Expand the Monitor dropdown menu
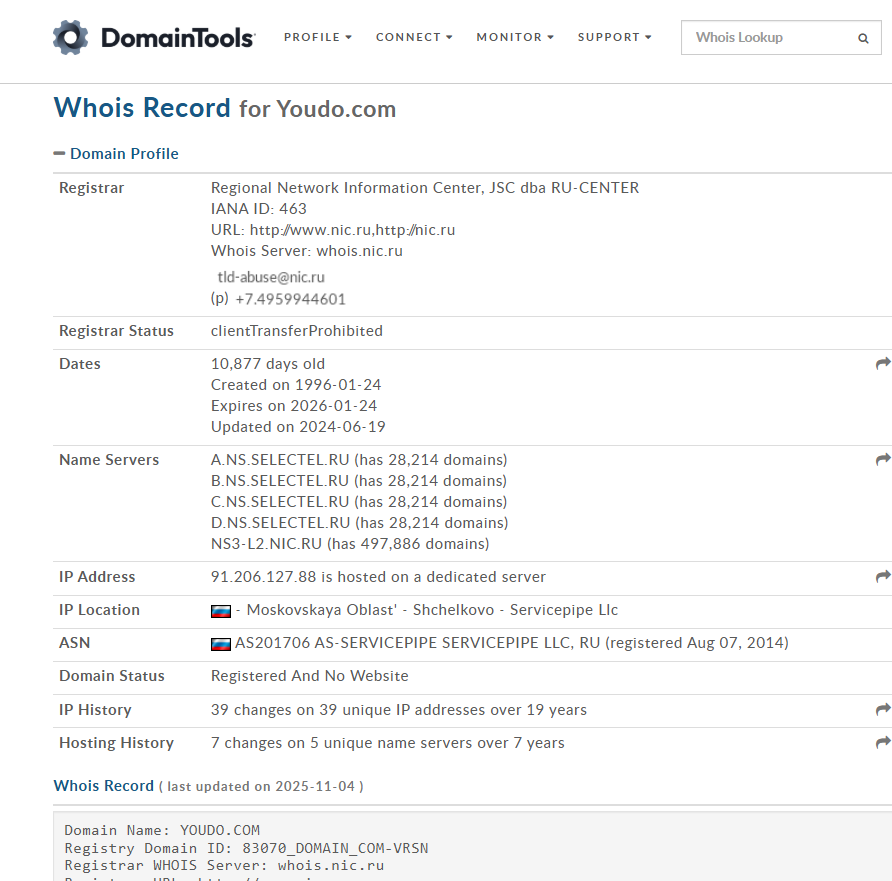The width and height of the screenshot is (892, 881). pyautogui.click(x=515, y=37)
